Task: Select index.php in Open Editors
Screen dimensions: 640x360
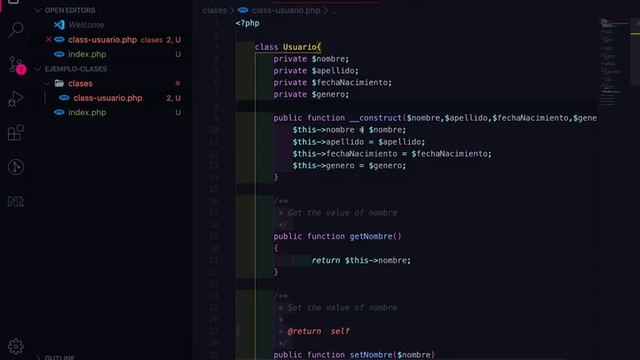Action: pos(87,54)
